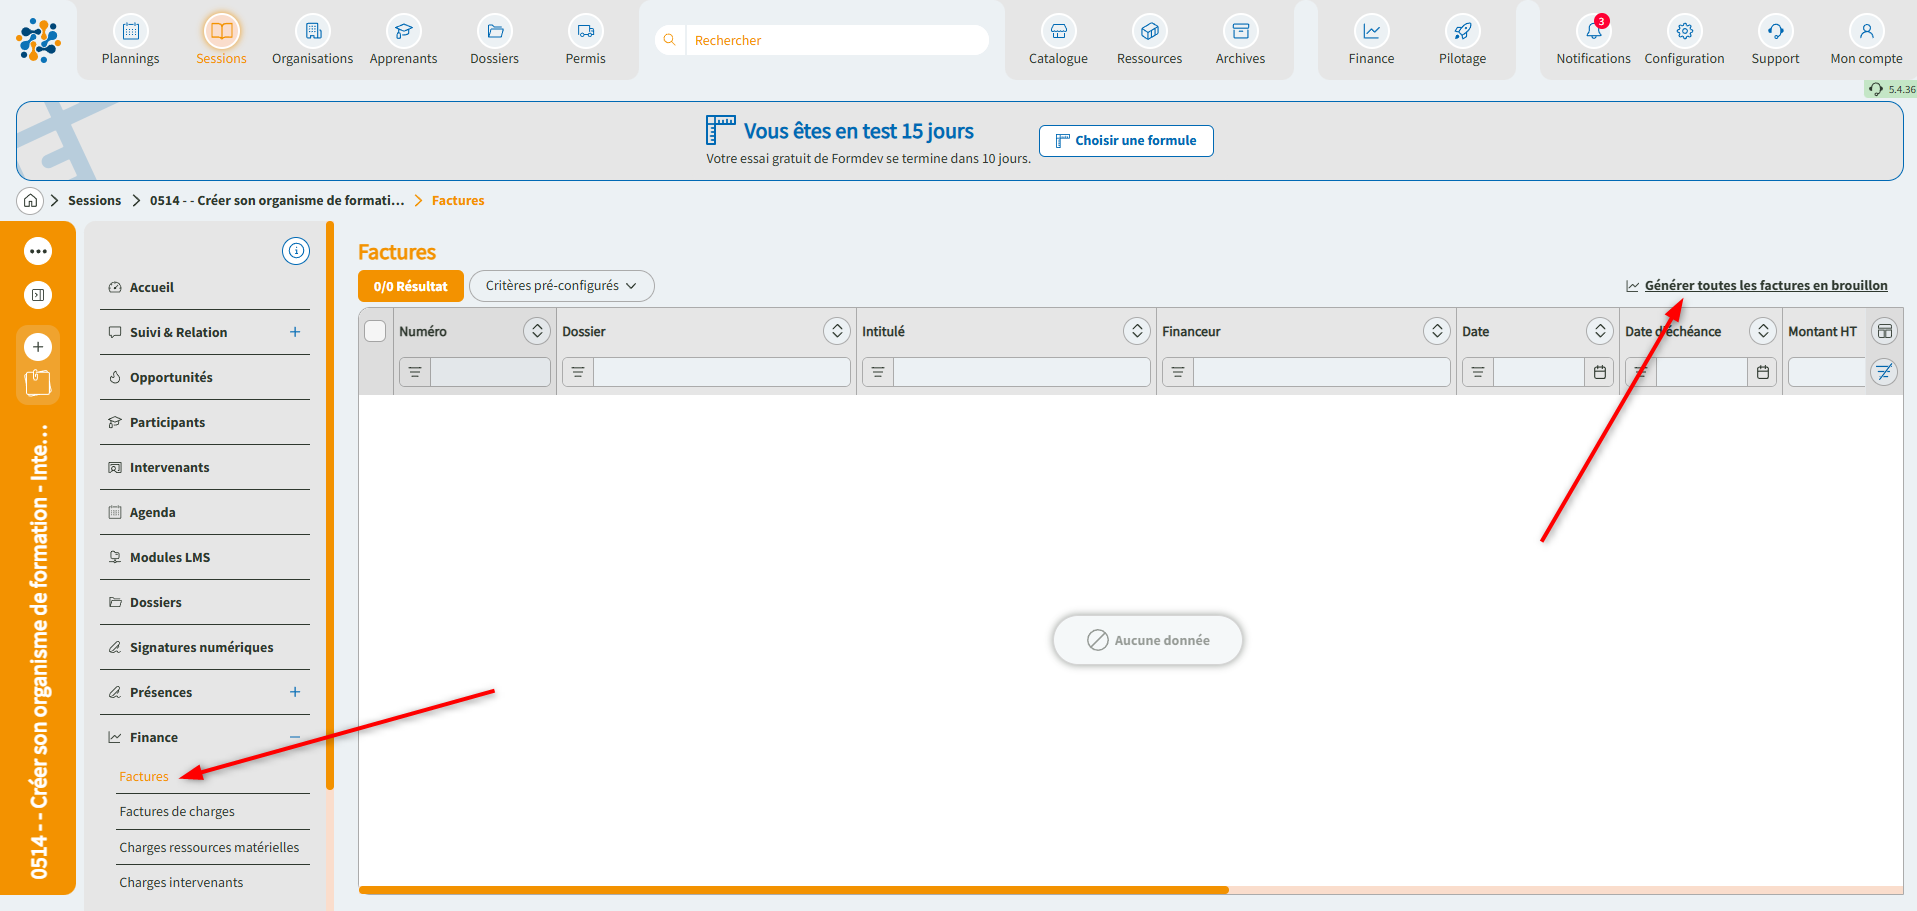Expand the Suivi & Relation menu

coord(295,332)
